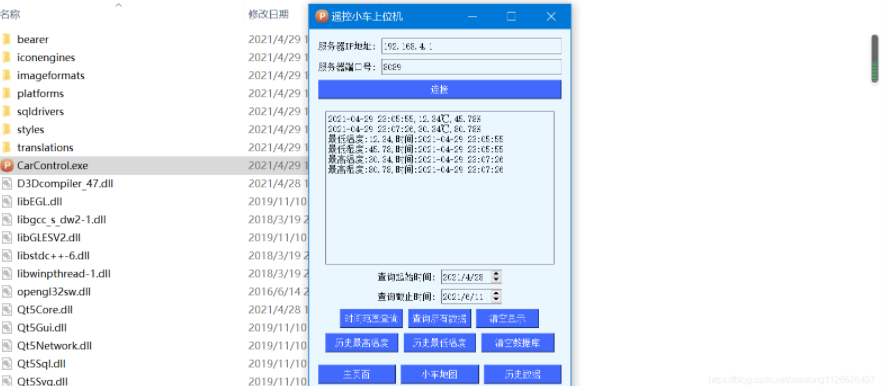
Task: Click the libgcc_s_dw2-1.dll file icon
Action: pos(7,220)
